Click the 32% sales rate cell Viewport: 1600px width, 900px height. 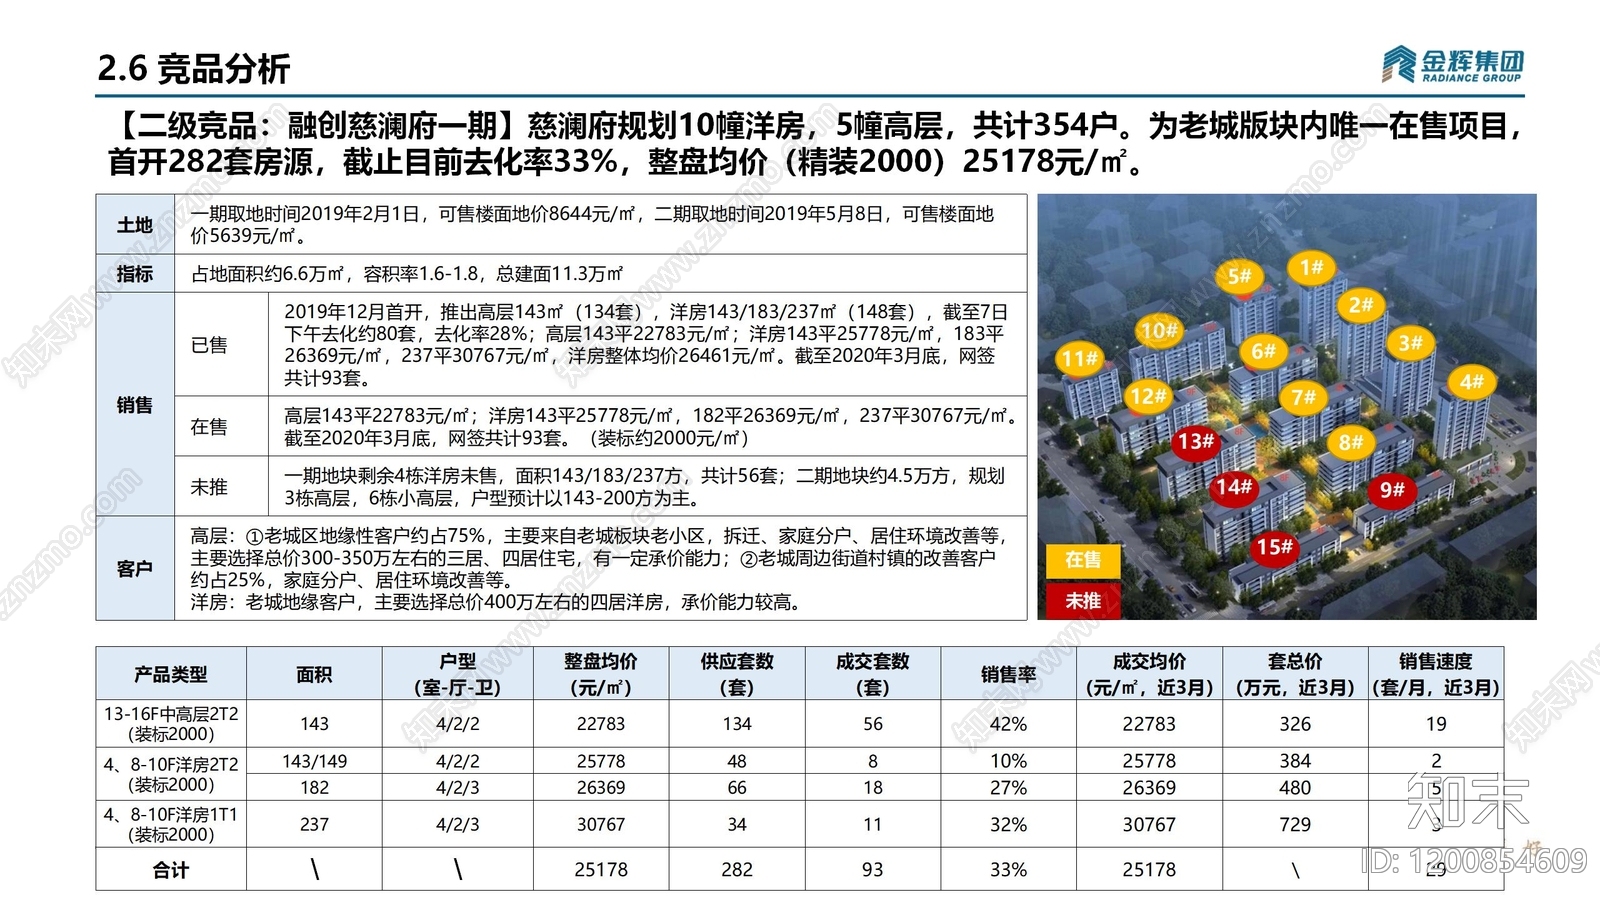(x=1008, y=824)
